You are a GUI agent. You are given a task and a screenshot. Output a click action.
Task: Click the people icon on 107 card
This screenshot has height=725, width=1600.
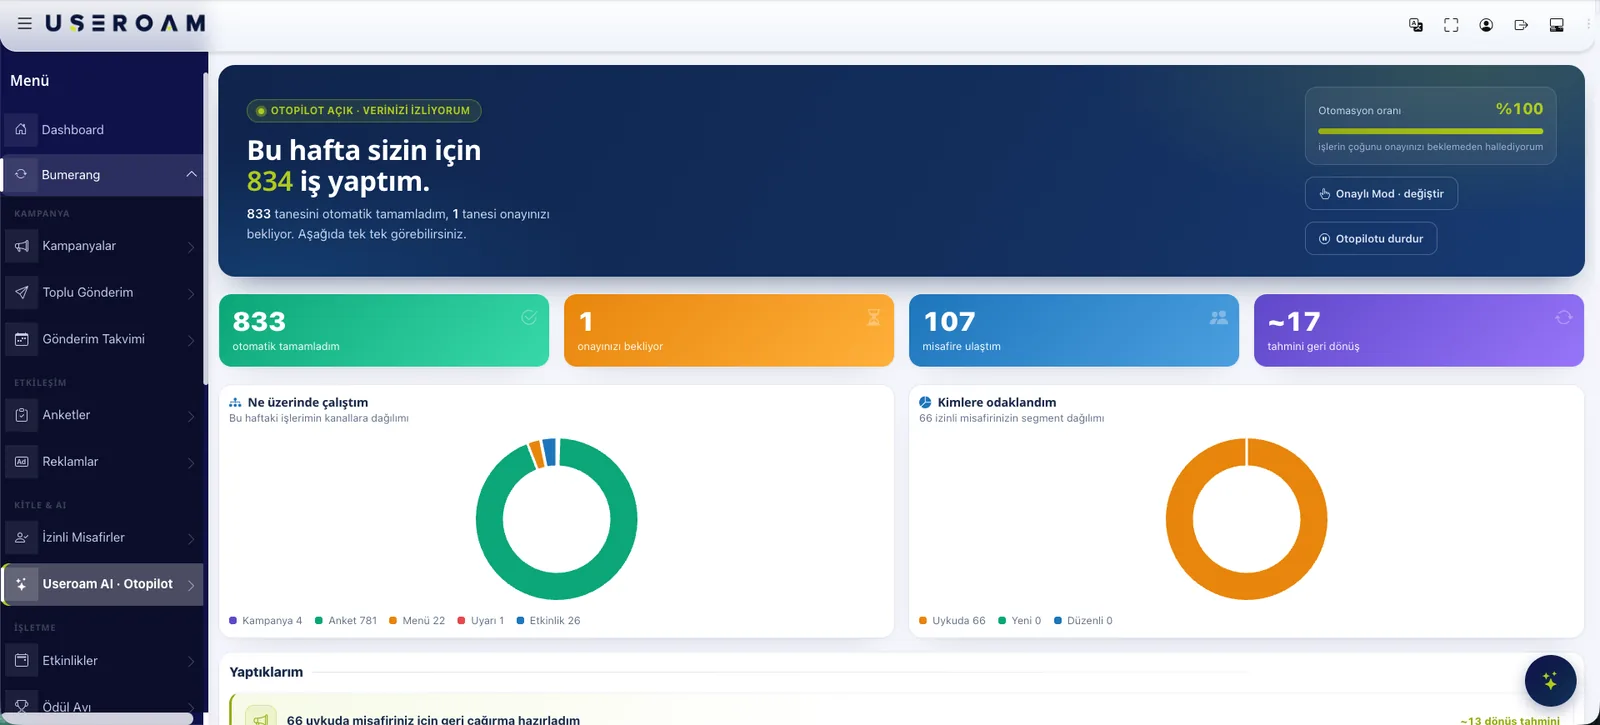1218,318
